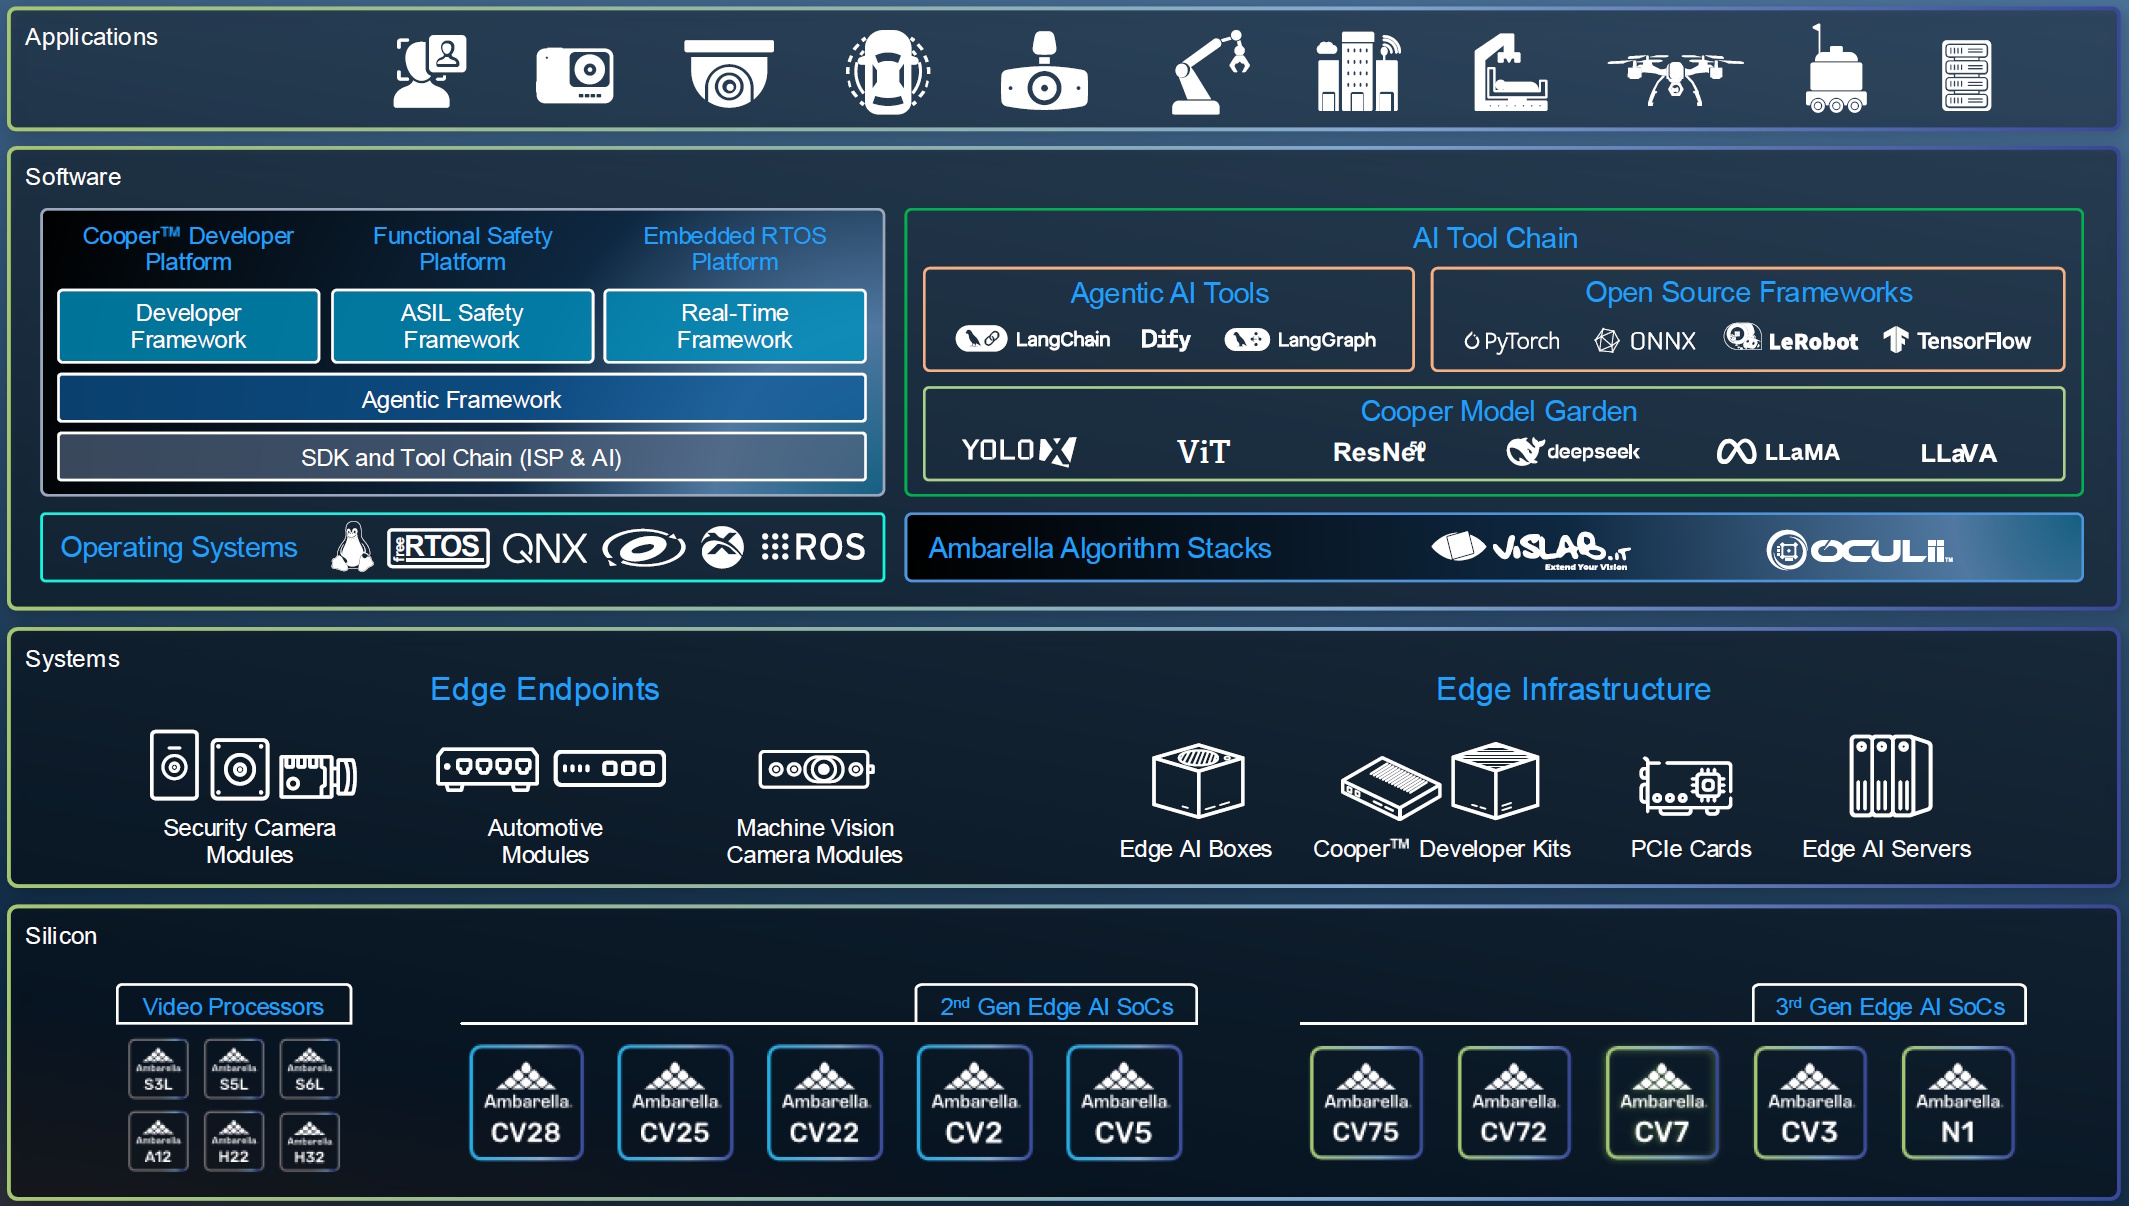Click the Edge AI Servers icon
2129x1206 pixels.
tap(1889, 777)
